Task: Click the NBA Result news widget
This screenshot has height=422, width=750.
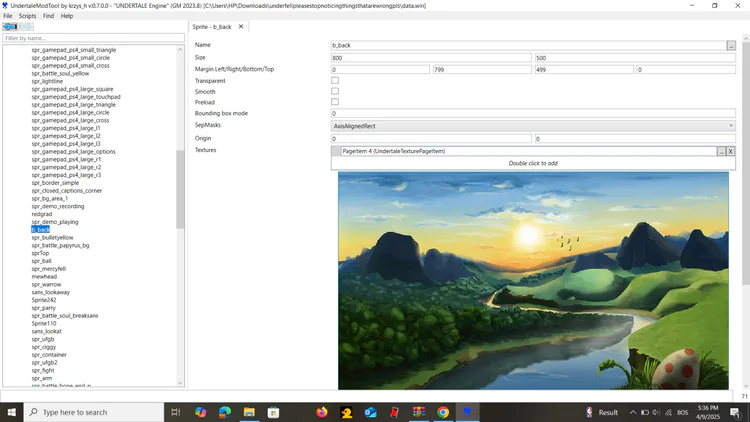Action: pos(602,412)
